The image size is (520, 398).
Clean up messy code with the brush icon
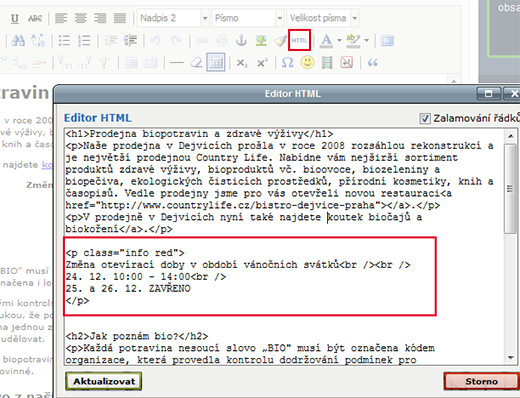tap(280, 40)
